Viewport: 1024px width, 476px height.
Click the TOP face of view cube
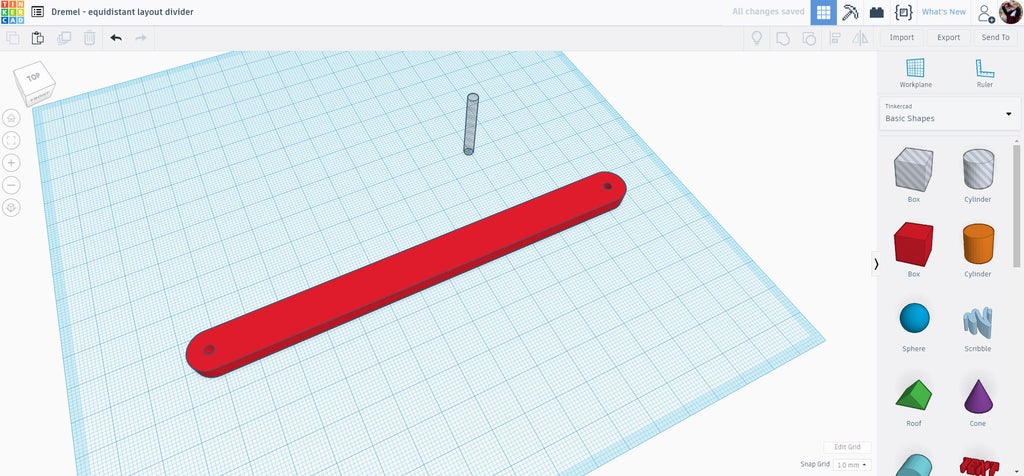[x=33, y=77]
